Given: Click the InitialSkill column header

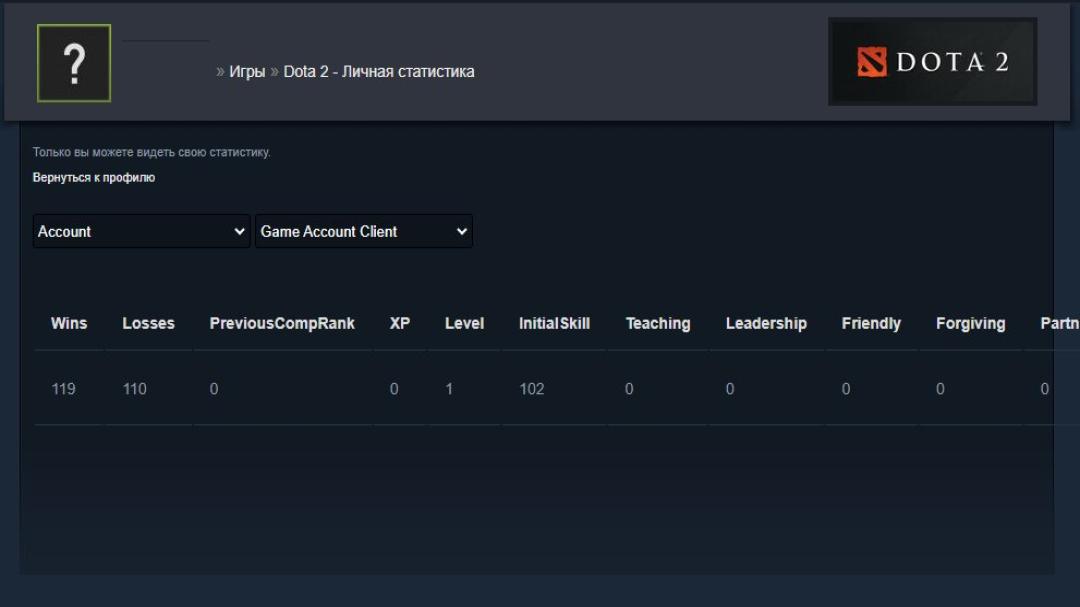Looking at the screenshot, I should point(554,323).
